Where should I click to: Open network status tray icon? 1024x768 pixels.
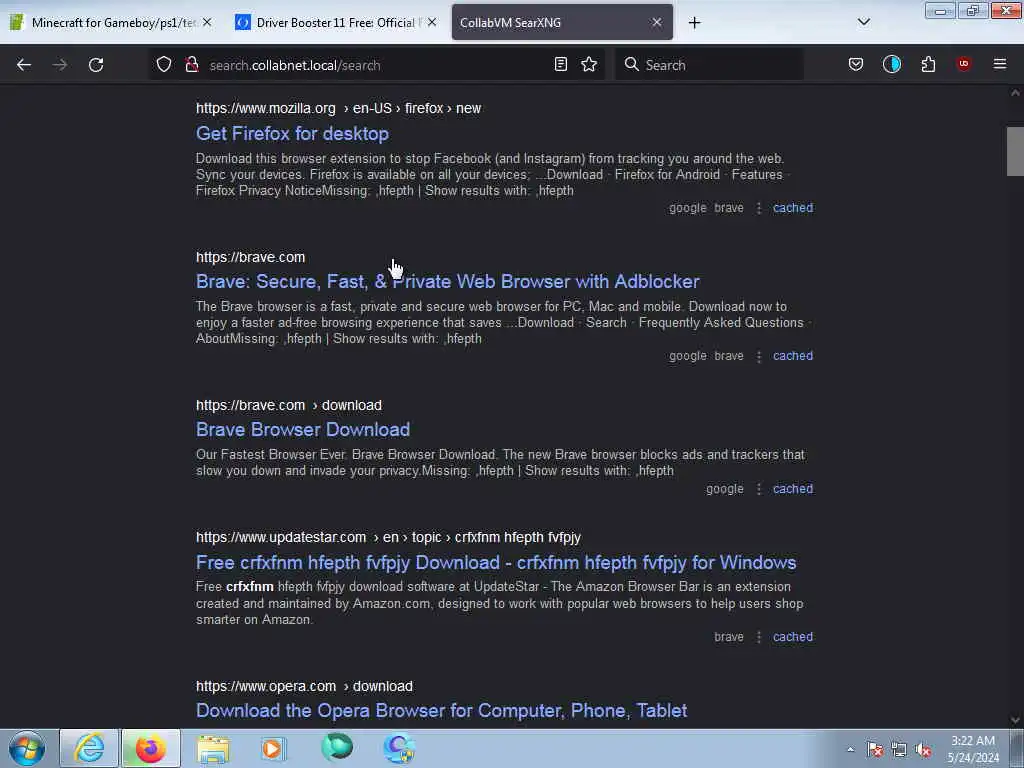click(899, 749)
